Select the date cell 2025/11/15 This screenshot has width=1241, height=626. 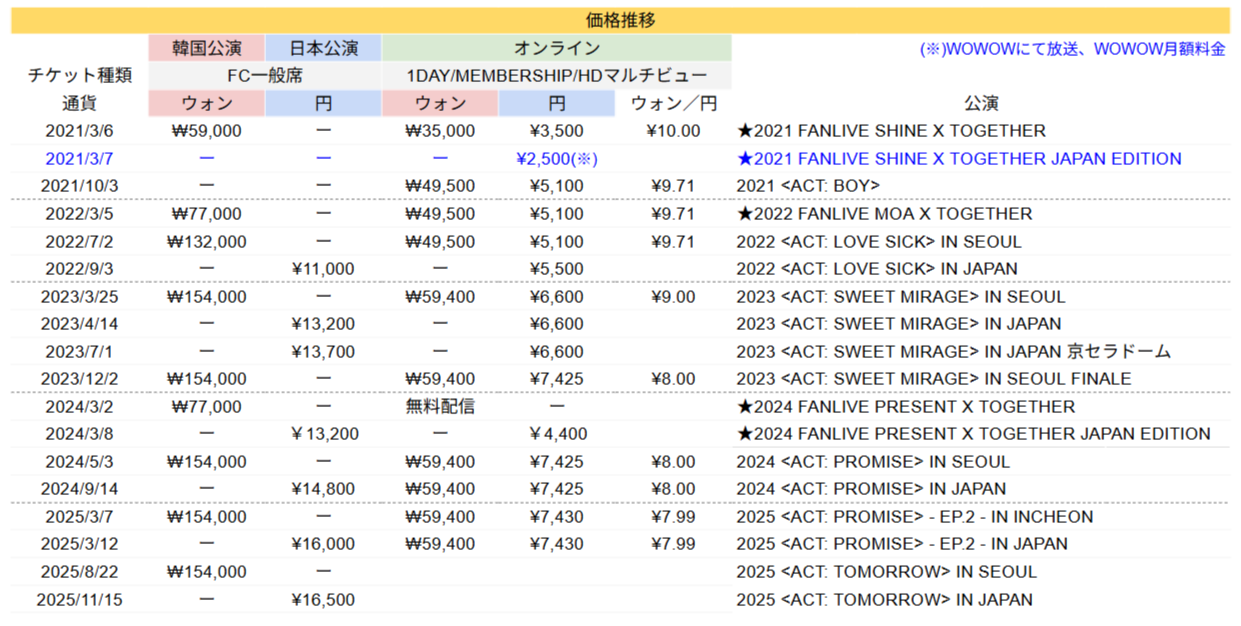pyautogui.click(x=80, y=600)
